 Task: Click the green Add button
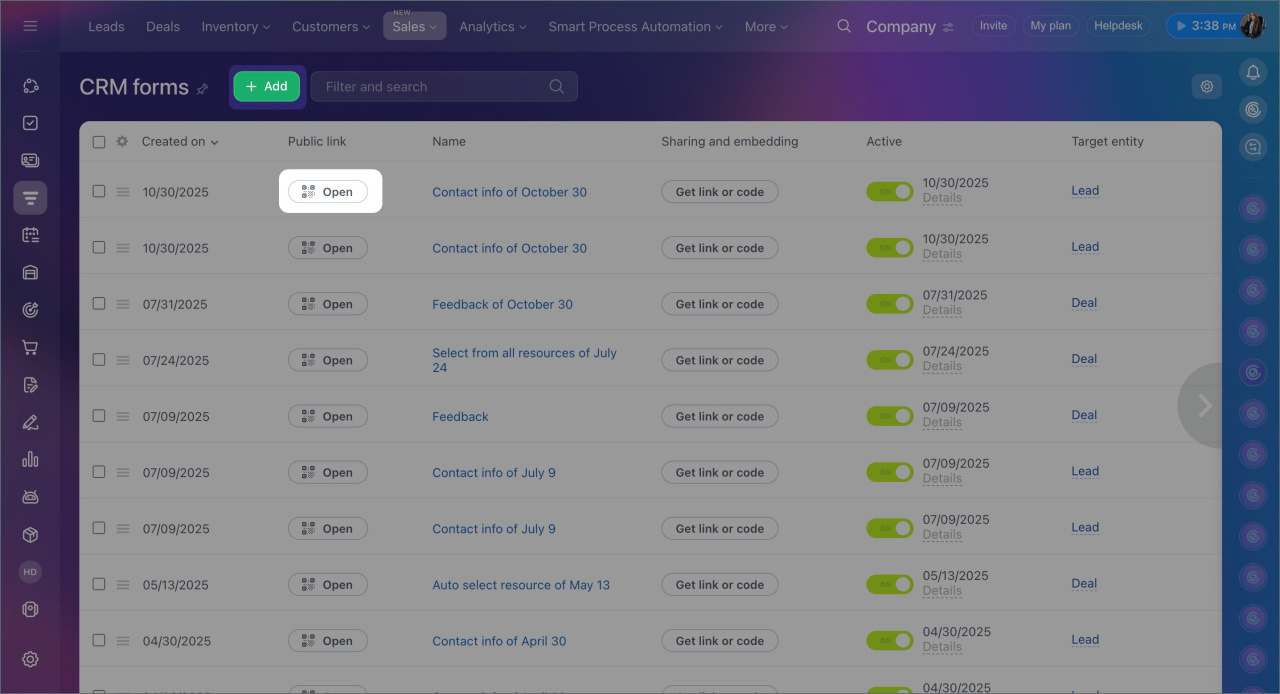[266, 87]
